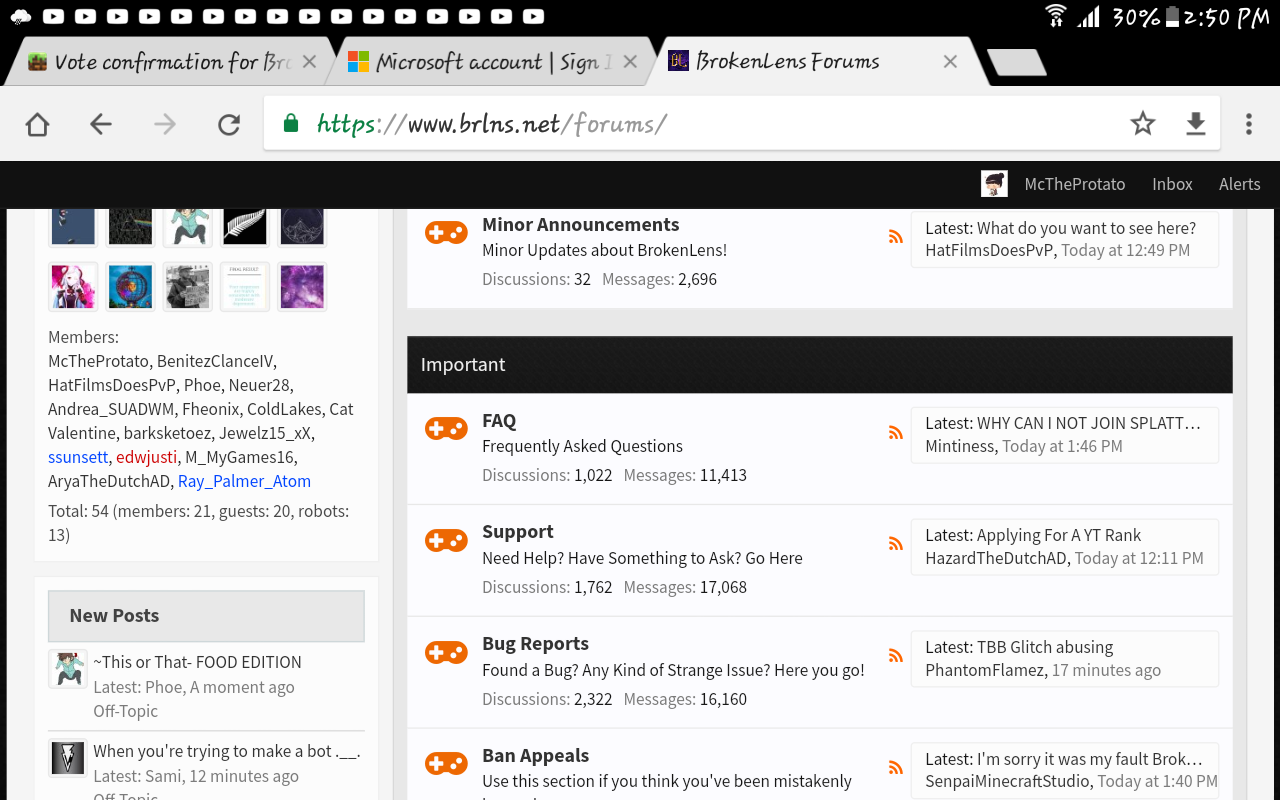Viewport: 1280px width, 800px height.
Task: Tap the download arrow icon
Action: coord(1195,123)
